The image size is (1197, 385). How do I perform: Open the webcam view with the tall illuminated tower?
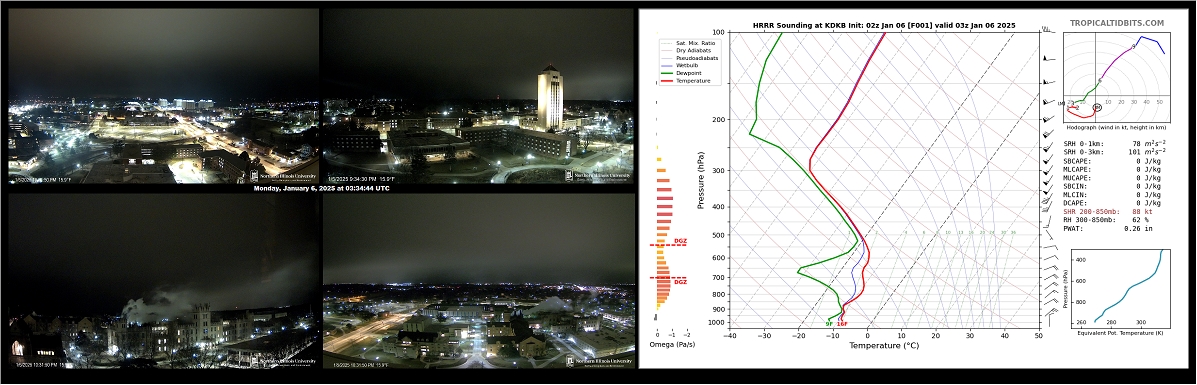pyautogui.click(x=478, y=96)
